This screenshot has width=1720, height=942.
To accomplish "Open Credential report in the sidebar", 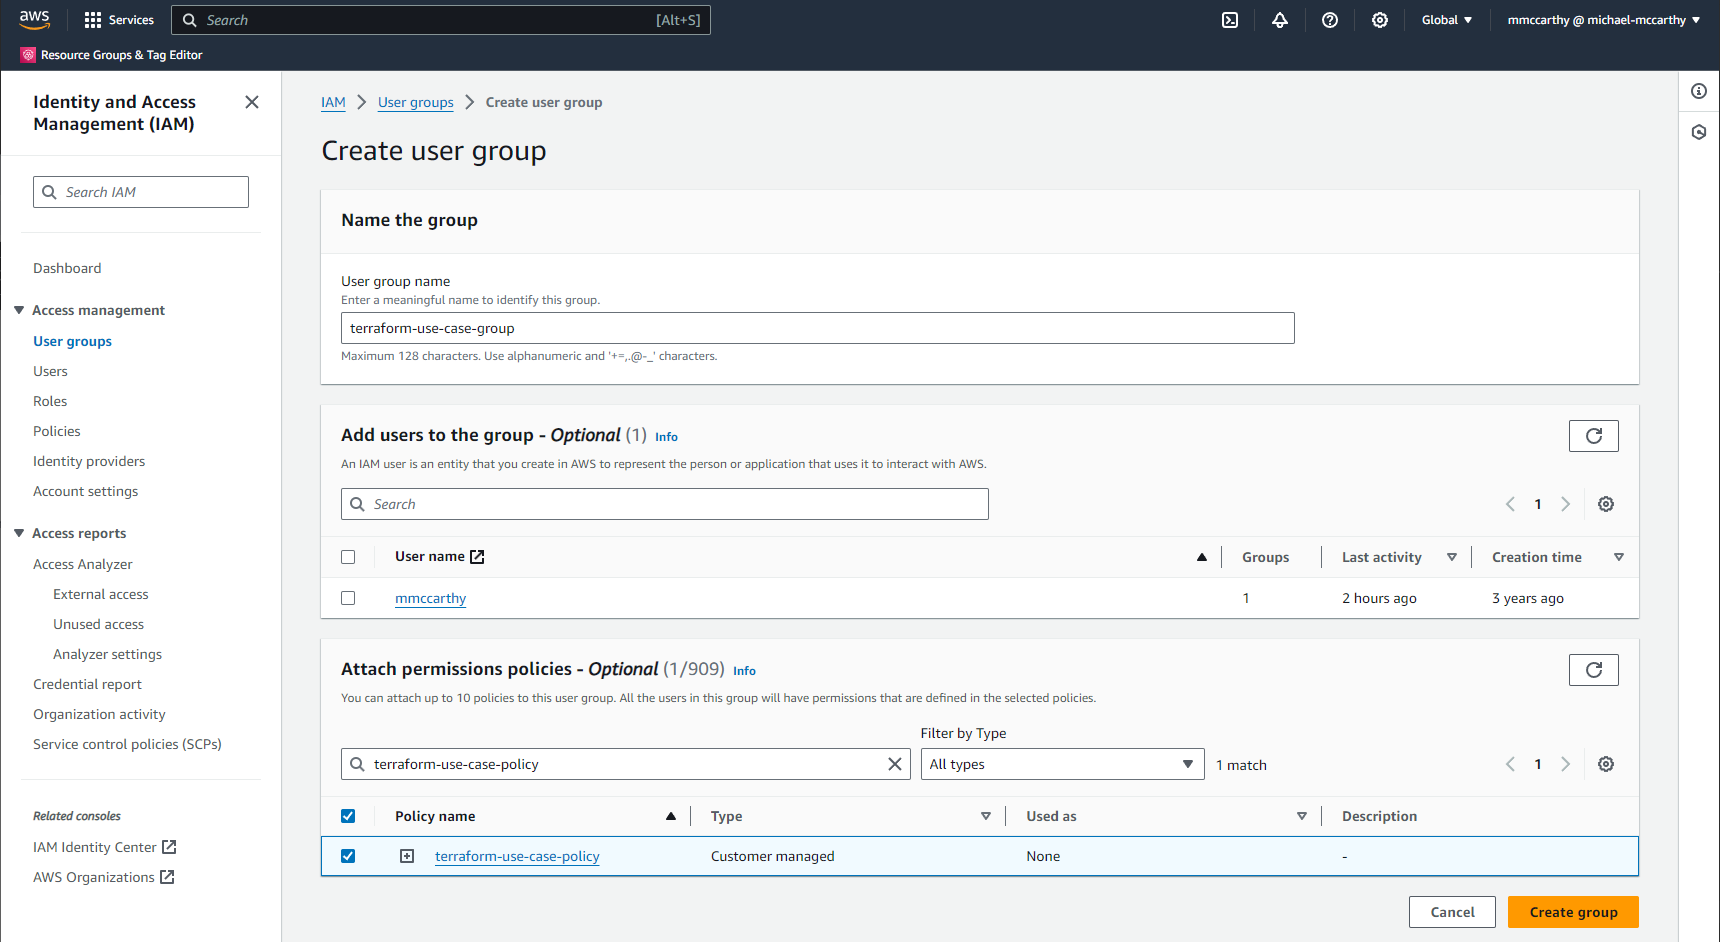I will tap(87, 684).
